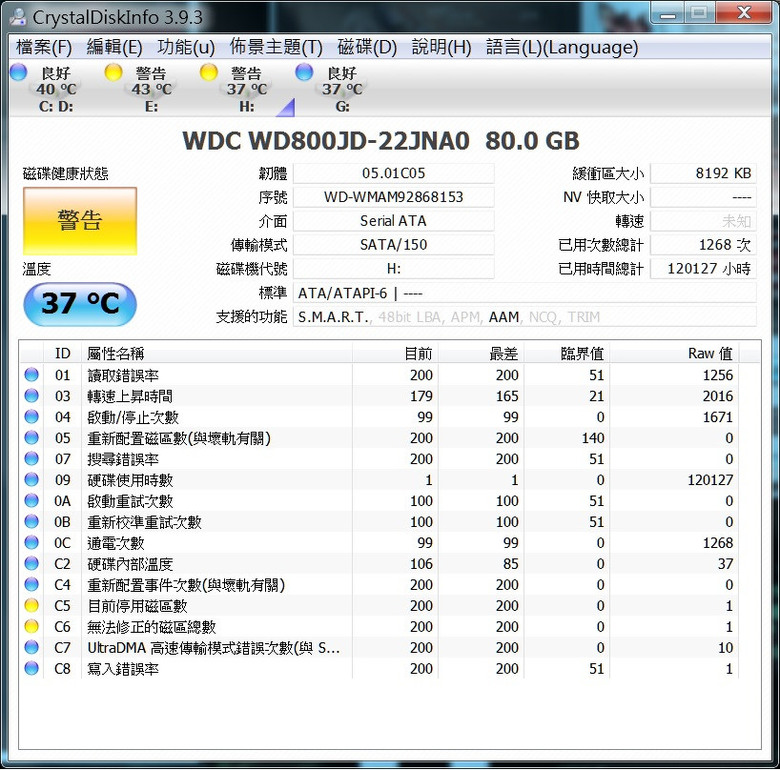This screenshot has width=780, height=770.
Task: Select the C: D: disk status orb
Action: 18,72
